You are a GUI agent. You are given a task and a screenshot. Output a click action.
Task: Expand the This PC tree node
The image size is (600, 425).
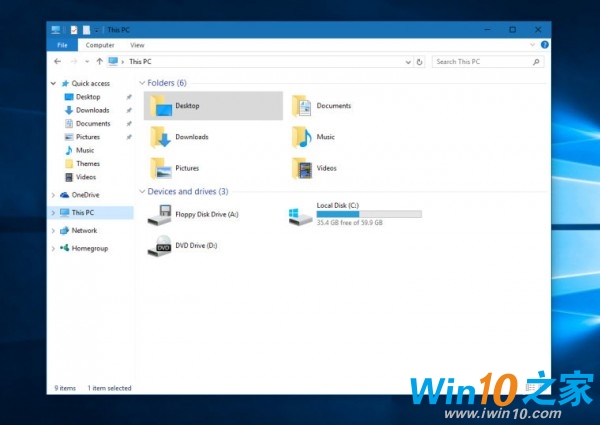(x=53, y=213)
